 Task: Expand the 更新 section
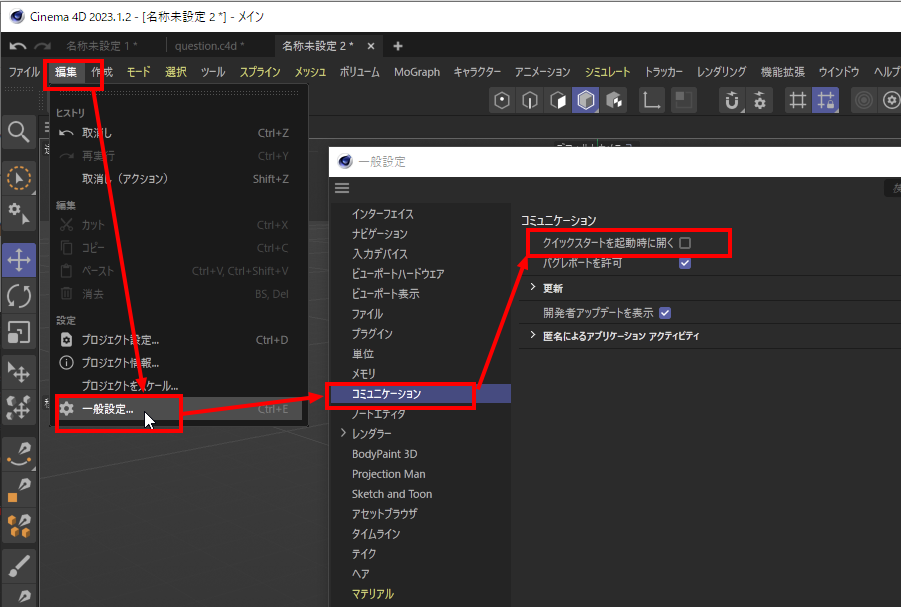(533, 287)
